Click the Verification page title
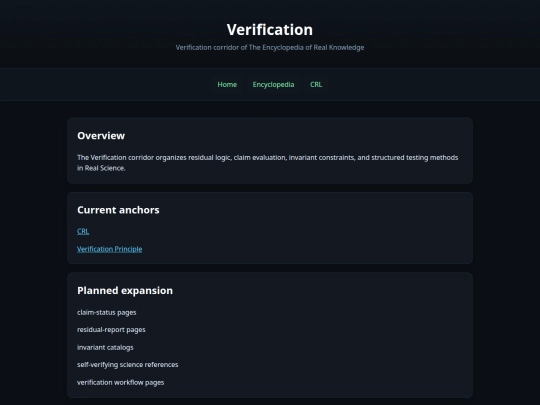The width and height of the screenshot is (540, 405). tap(270, 30)
